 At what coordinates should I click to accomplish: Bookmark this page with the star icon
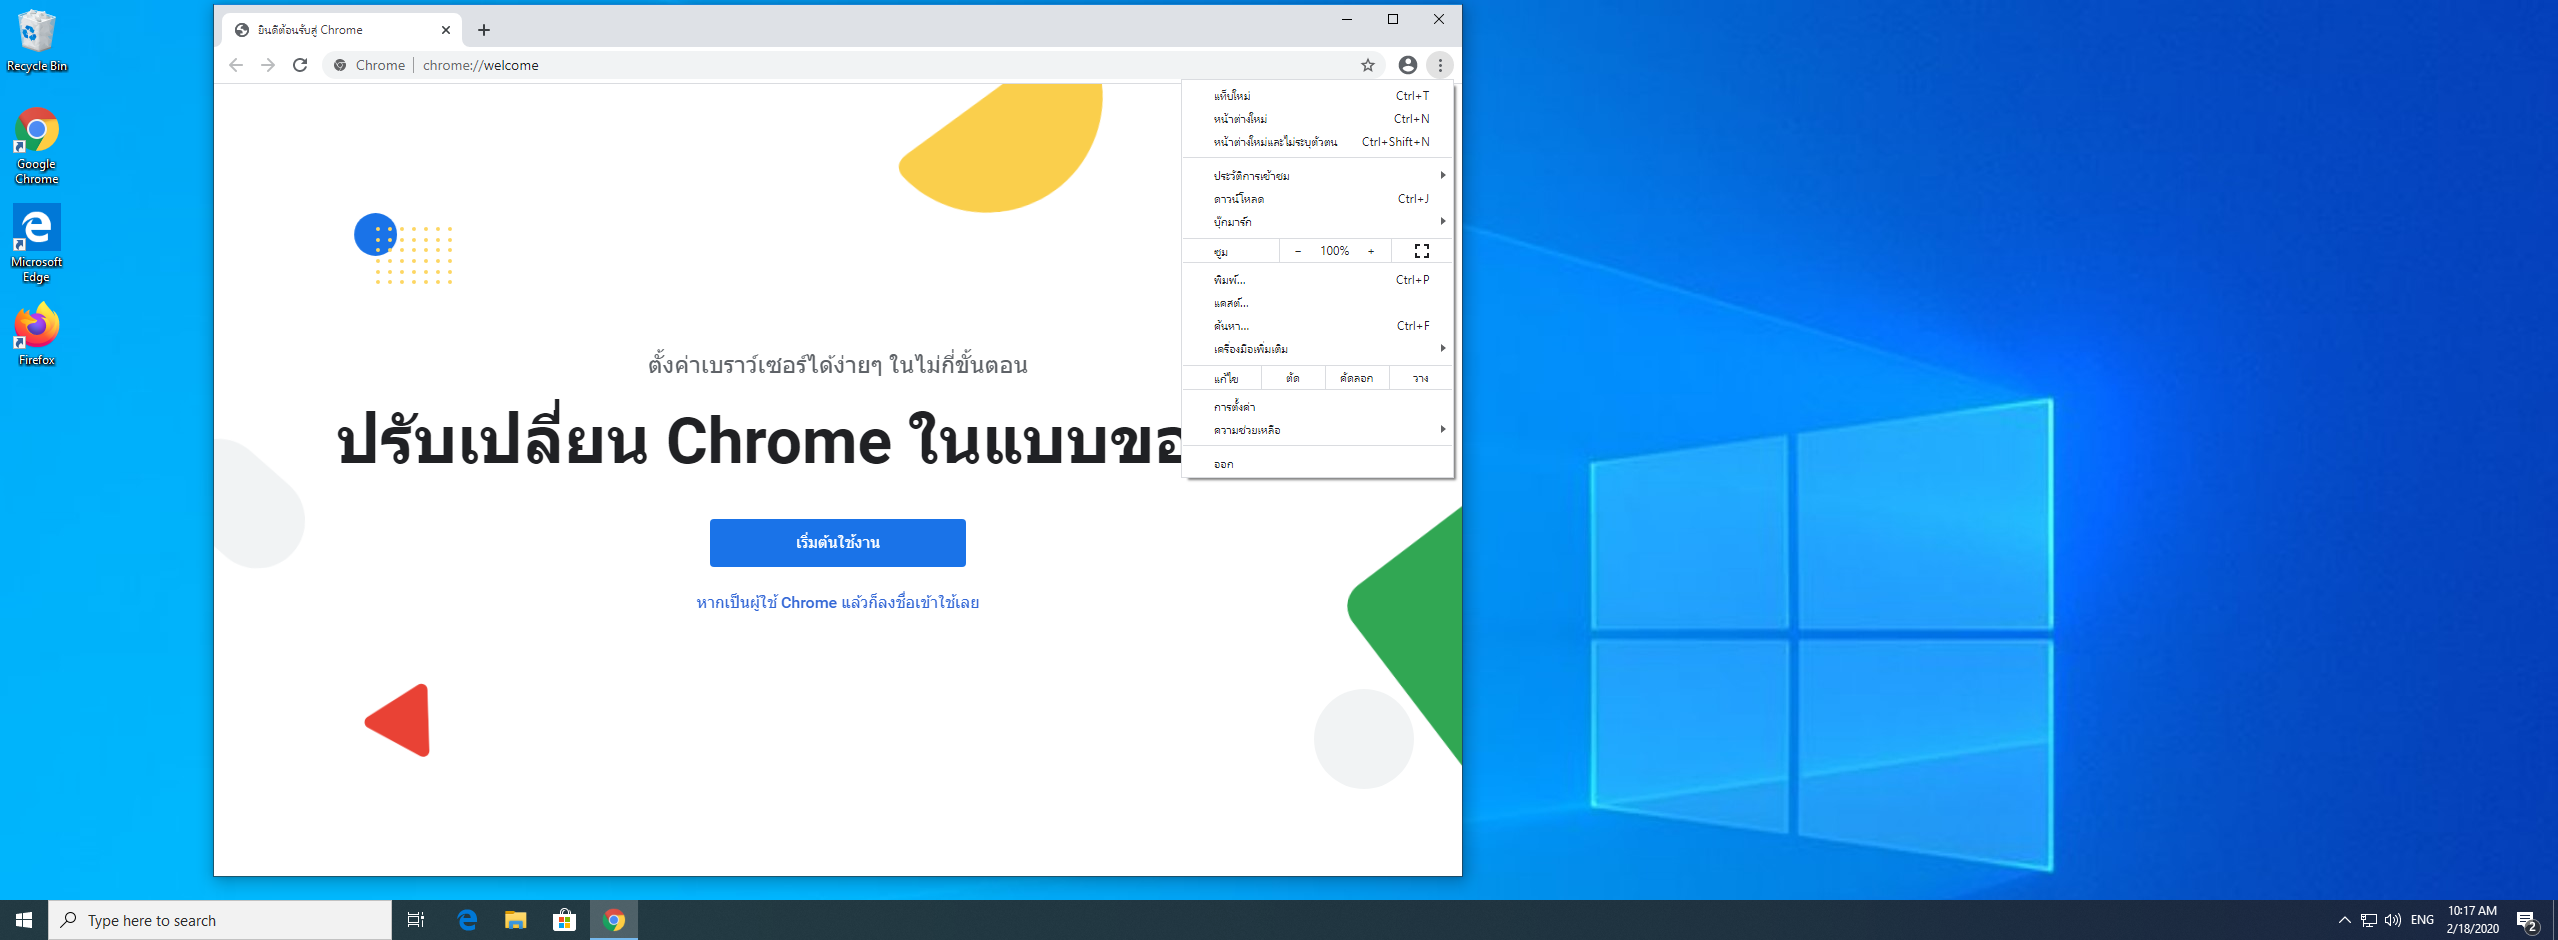coord(1368,65)
